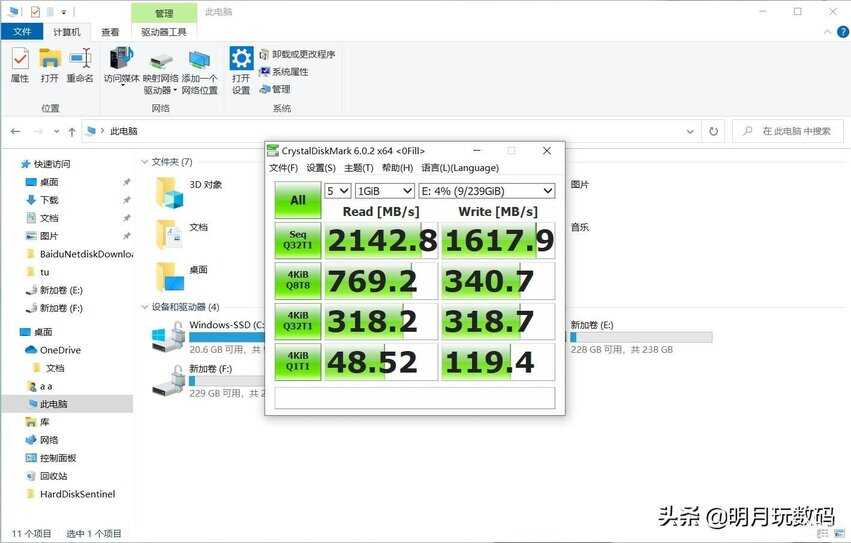Open quick access toolbar customize dropdown
Image resolution: width=851 pixels, height=543 pixels.
click(x=64, y=11)
